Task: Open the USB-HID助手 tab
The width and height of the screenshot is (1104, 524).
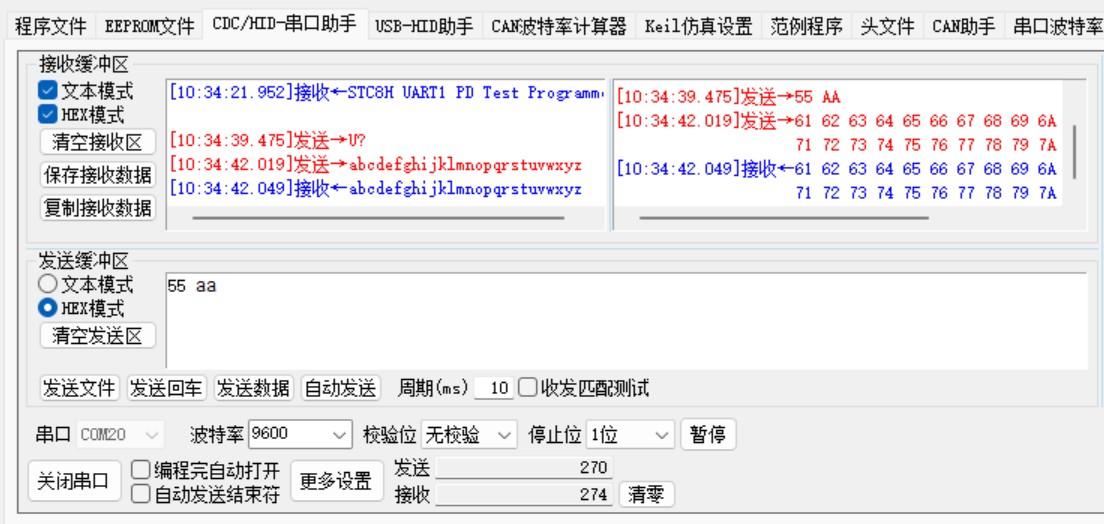Action: click(x=425, y=27)
